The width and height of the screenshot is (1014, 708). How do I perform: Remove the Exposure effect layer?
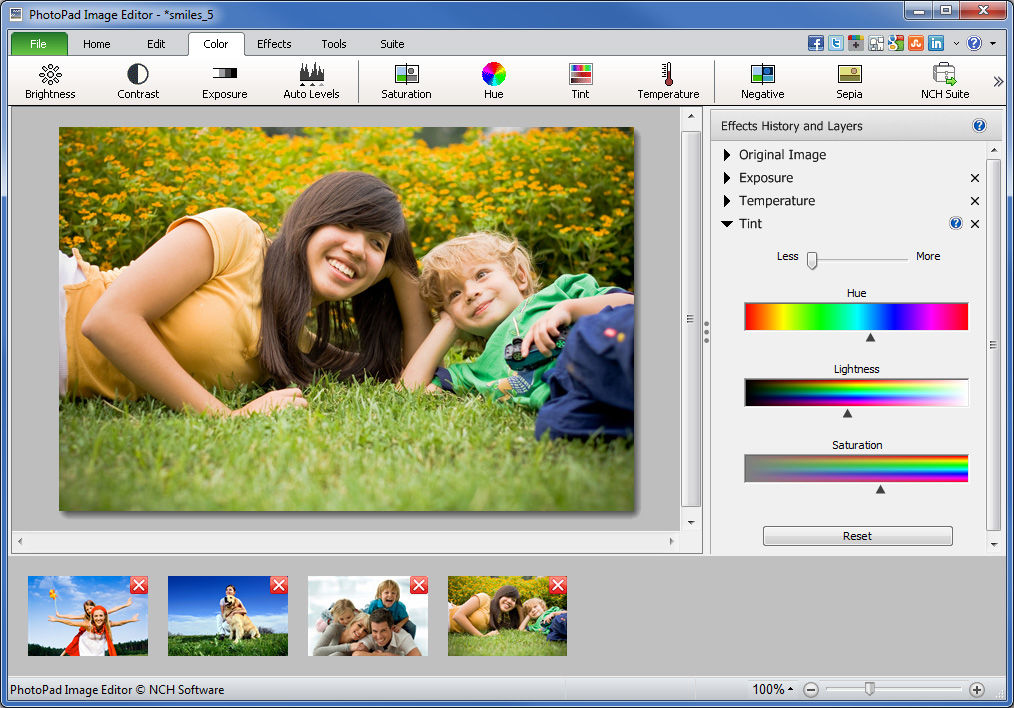975,178
